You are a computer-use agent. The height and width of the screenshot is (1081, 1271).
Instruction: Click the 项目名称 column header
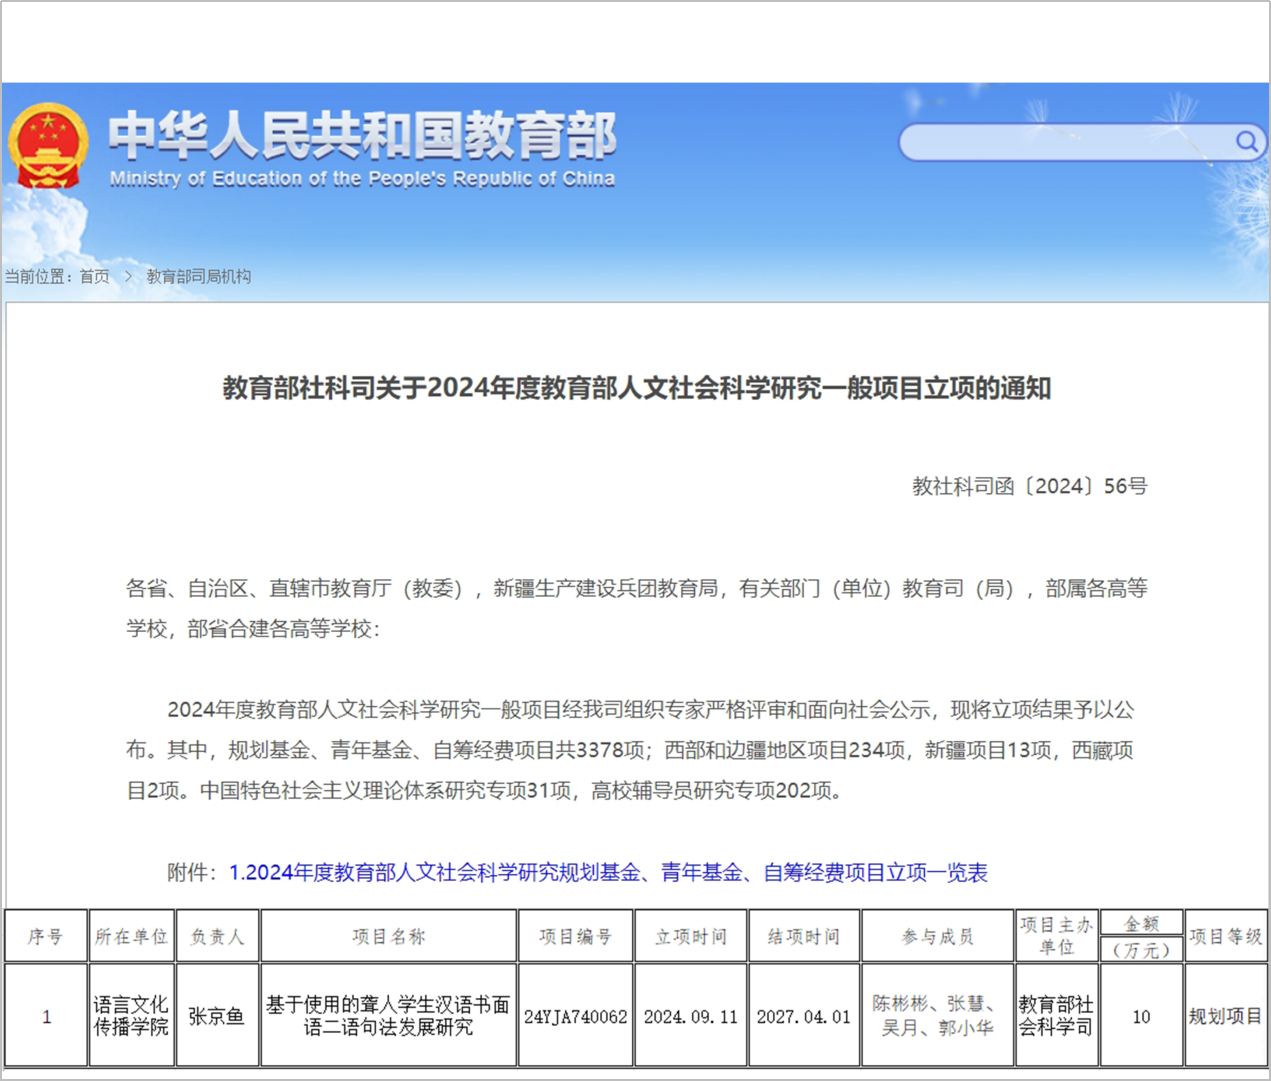click(388, 936)
